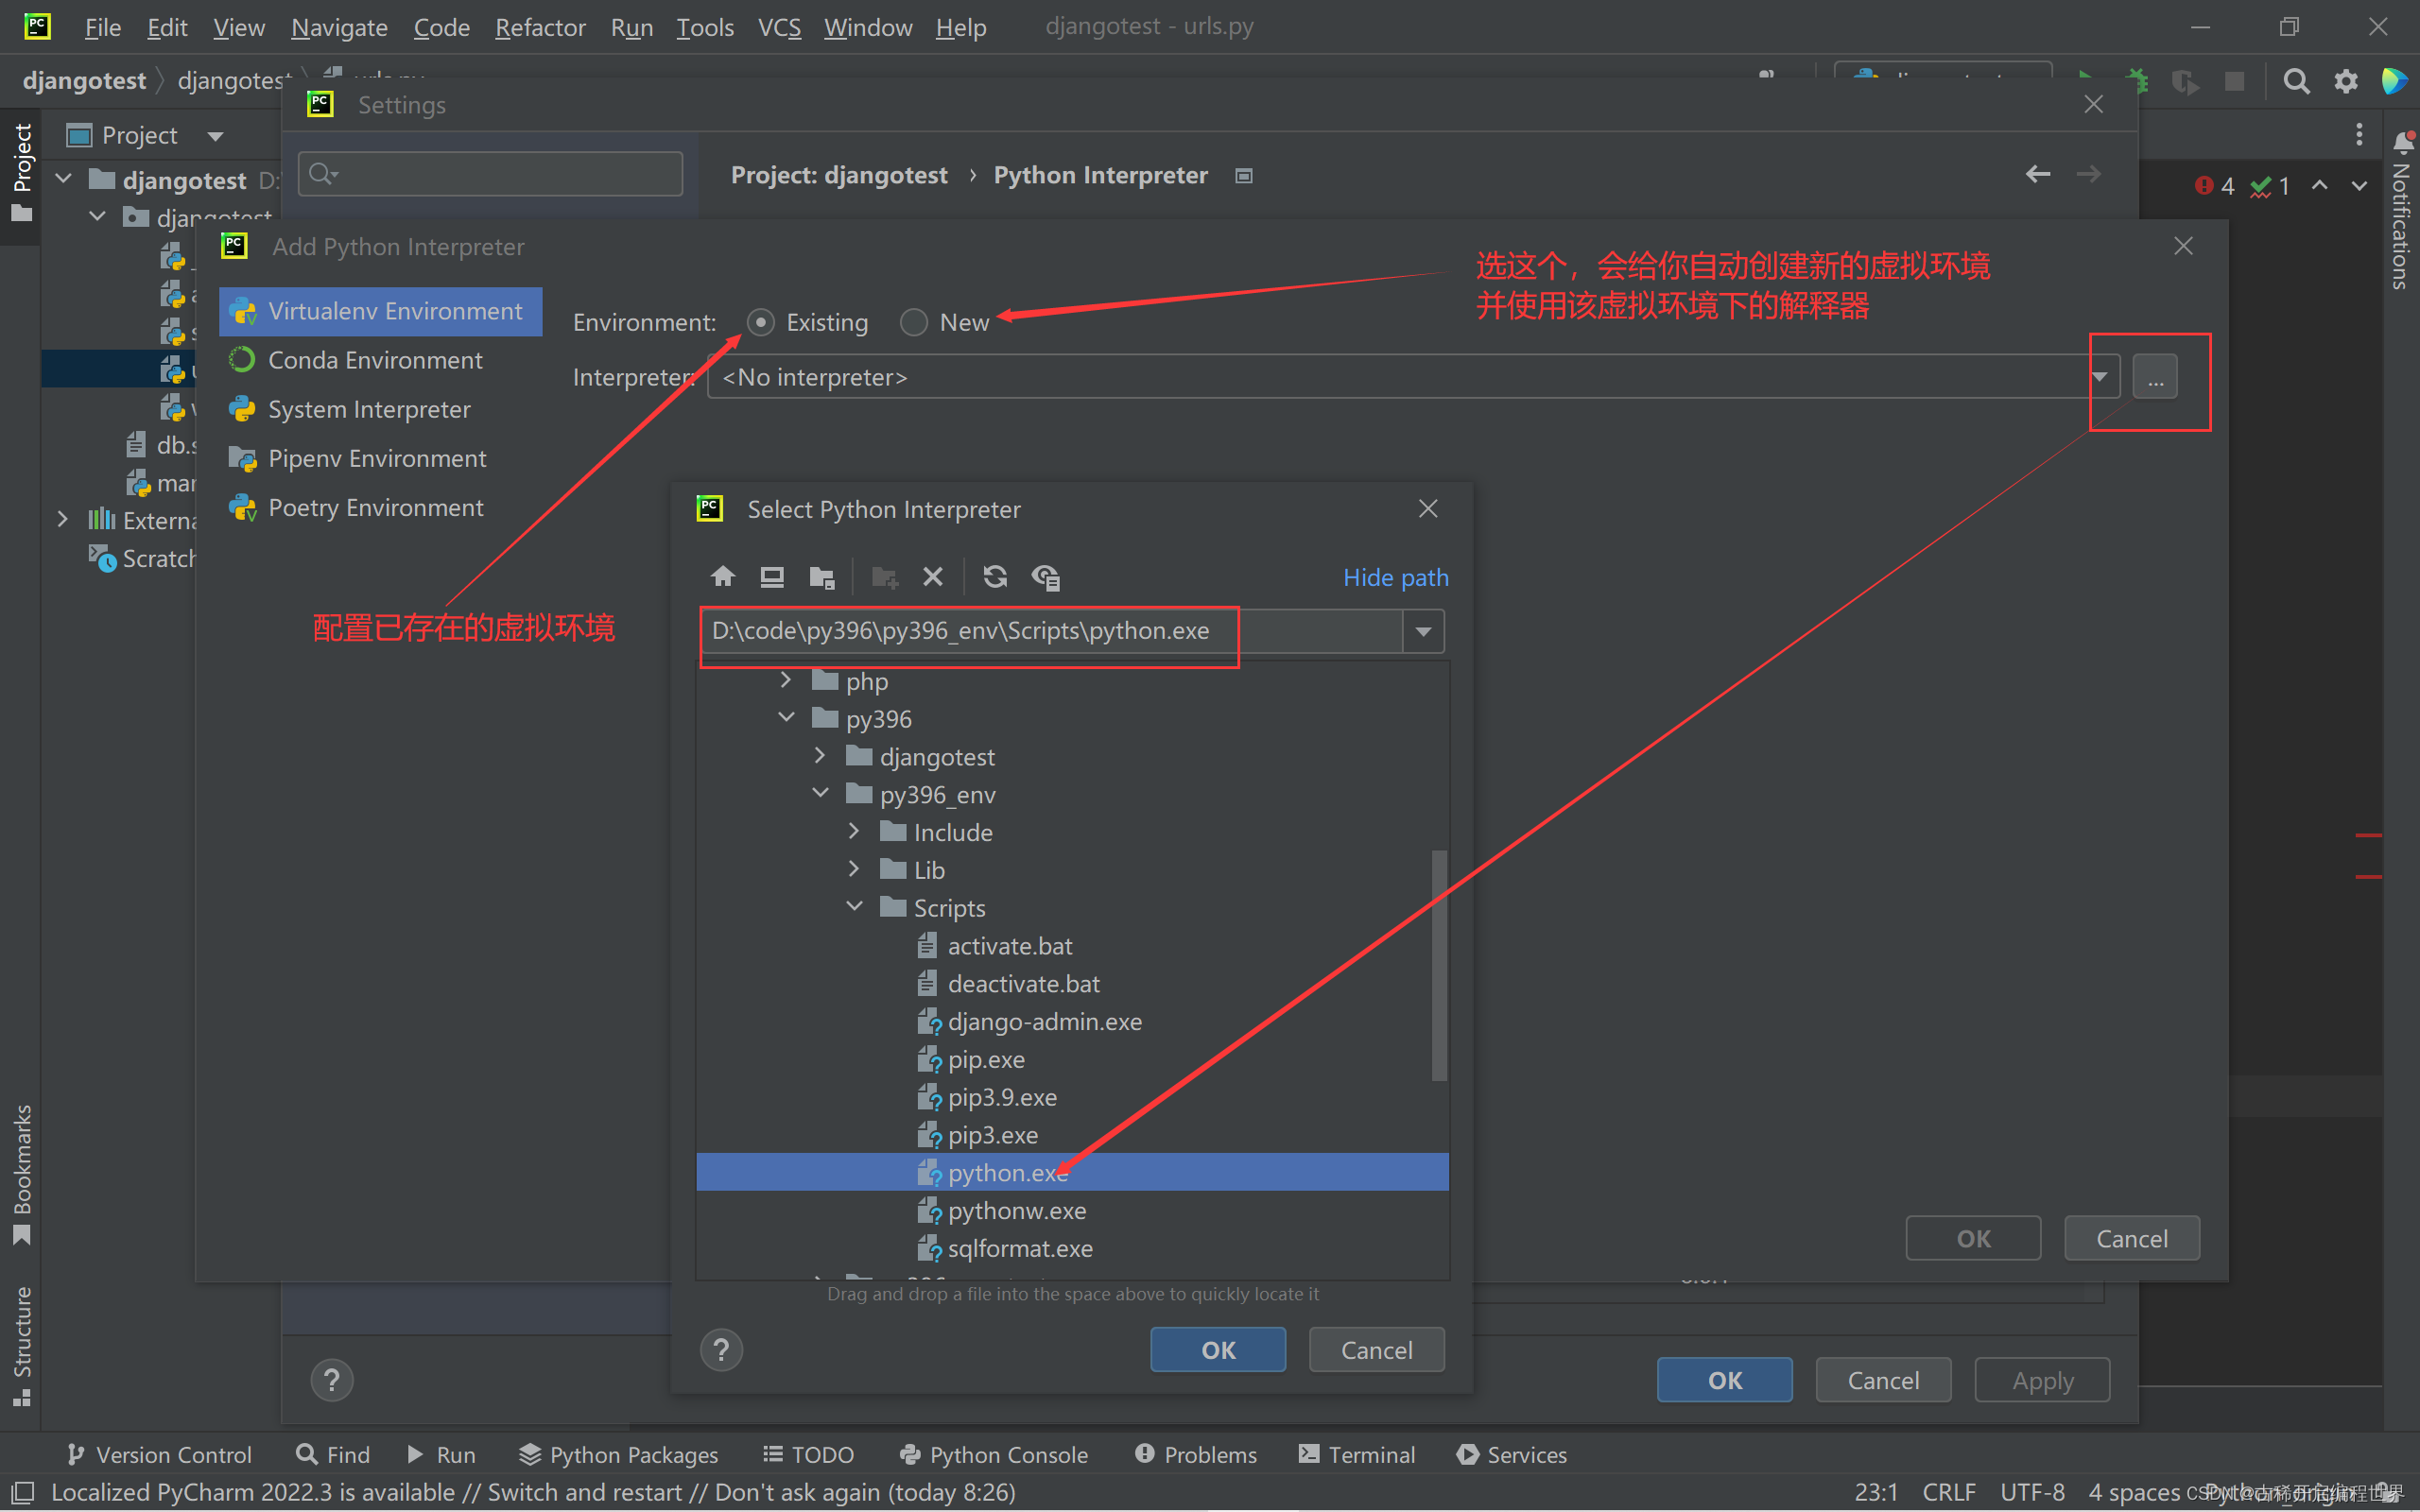The height and width of the screenshot is (1512, 2420).
Task: Click the help icon in Settings dialog
Action: click(332, 1381)
